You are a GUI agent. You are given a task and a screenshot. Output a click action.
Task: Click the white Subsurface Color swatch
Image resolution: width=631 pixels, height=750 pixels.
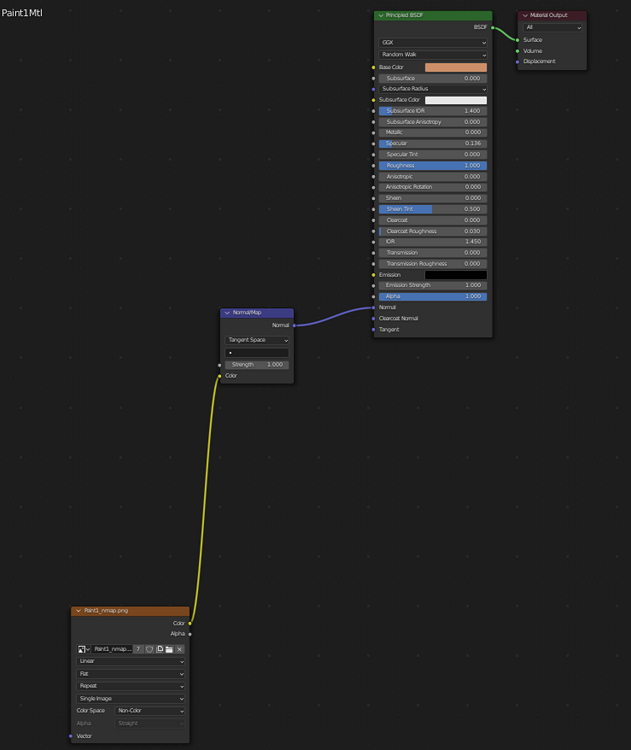[x=456, y=100]
